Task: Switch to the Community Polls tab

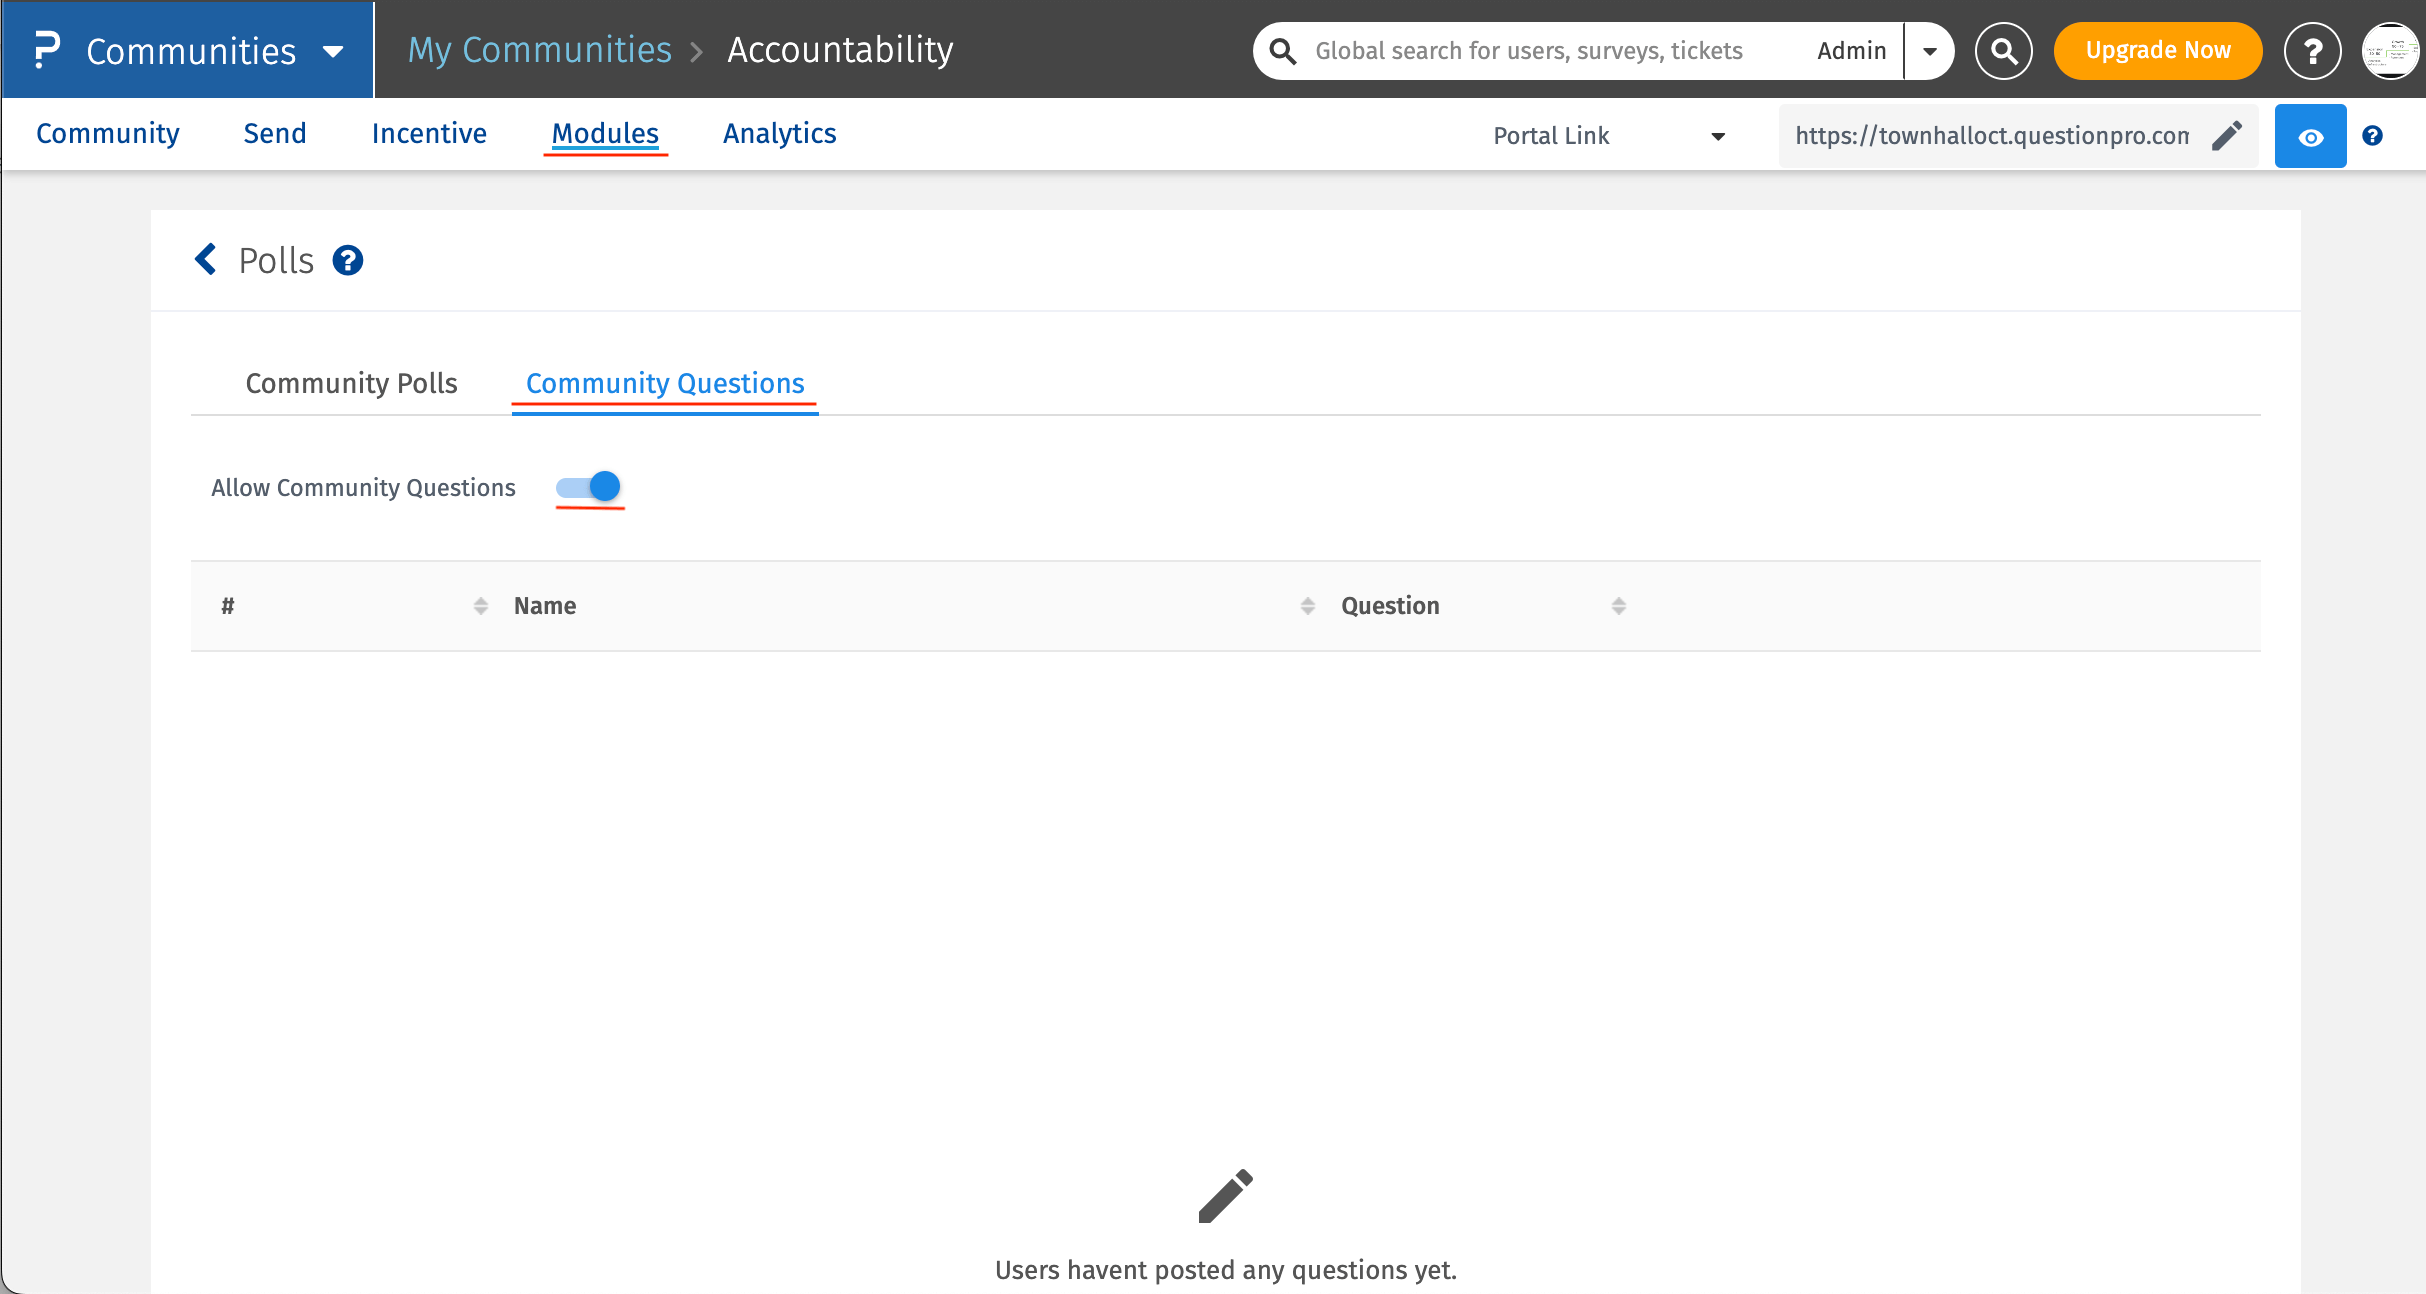Action: pos(351,383)
